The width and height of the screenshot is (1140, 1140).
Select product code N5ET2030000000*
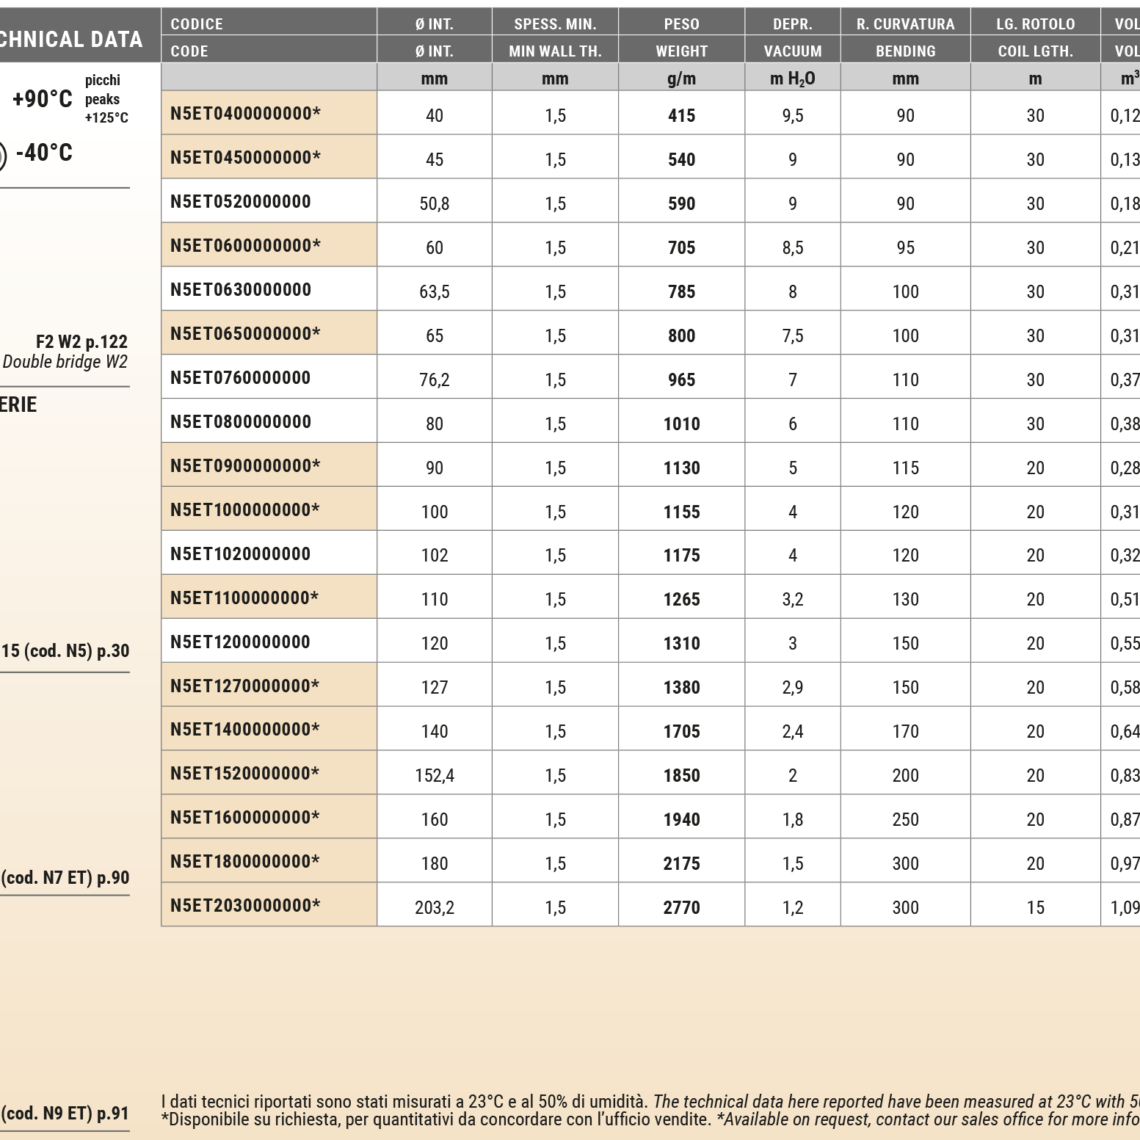[245, 906]
